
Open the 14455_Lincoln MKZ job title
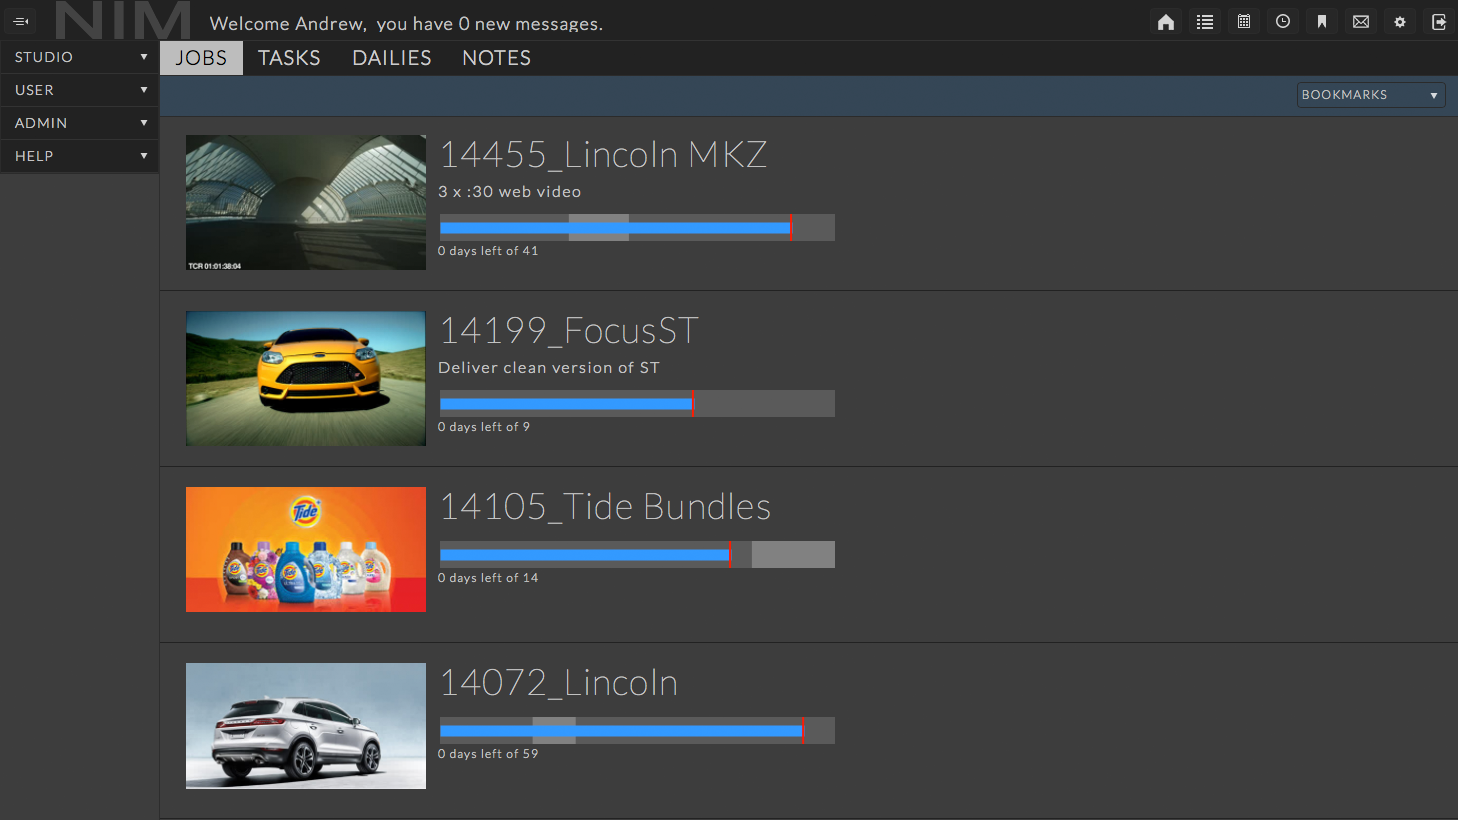(603, 155)
